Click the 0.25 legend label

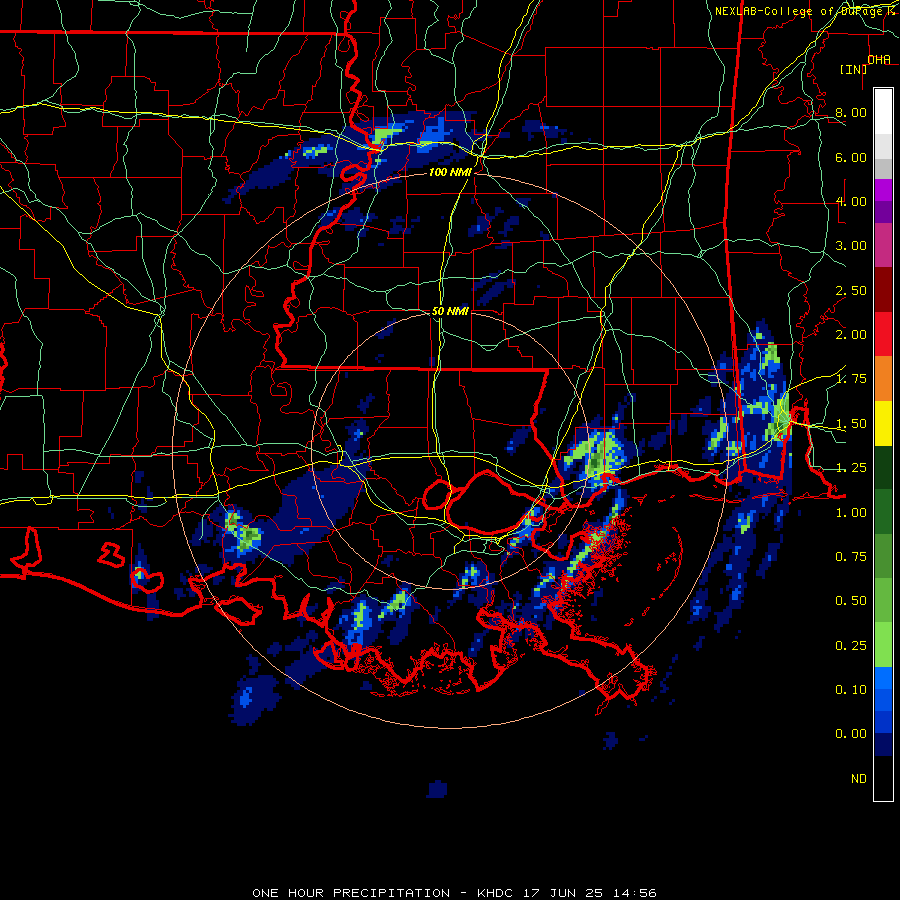tap(851, 646)
